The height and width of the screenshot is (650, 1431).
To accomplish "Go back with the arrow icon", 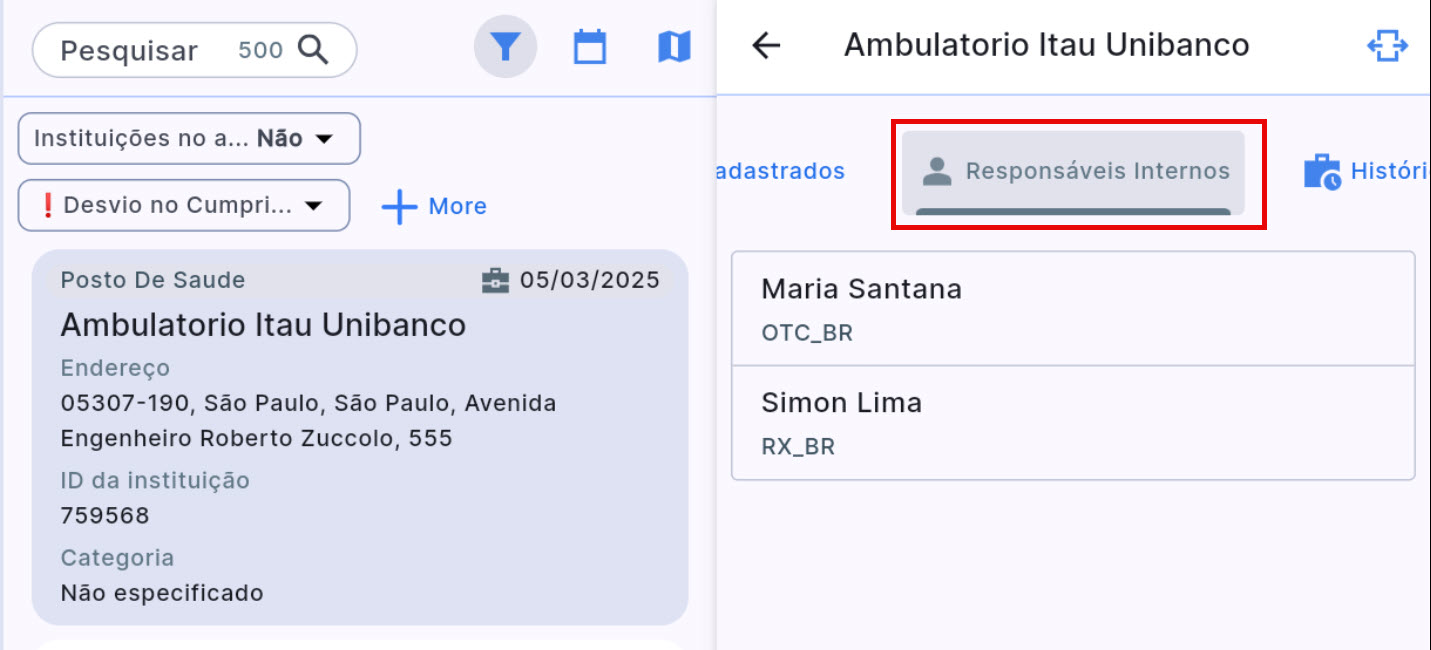I will 766,45.
